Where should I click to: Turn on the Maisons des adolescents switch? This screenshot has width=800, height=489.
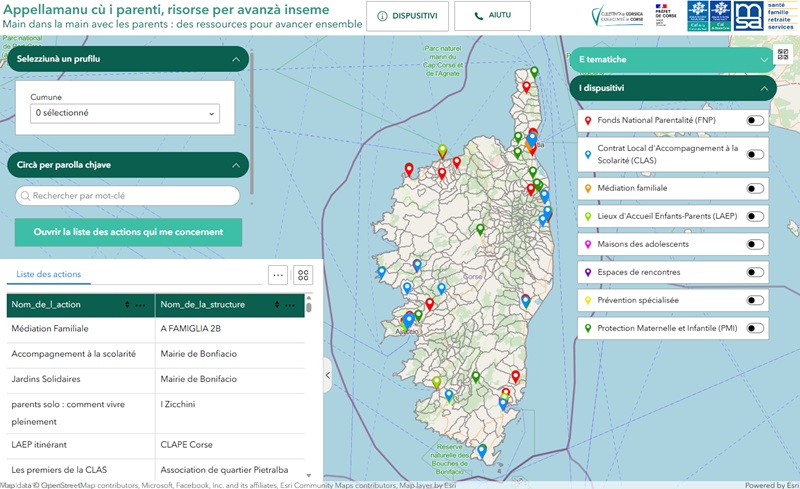(755, 244)
